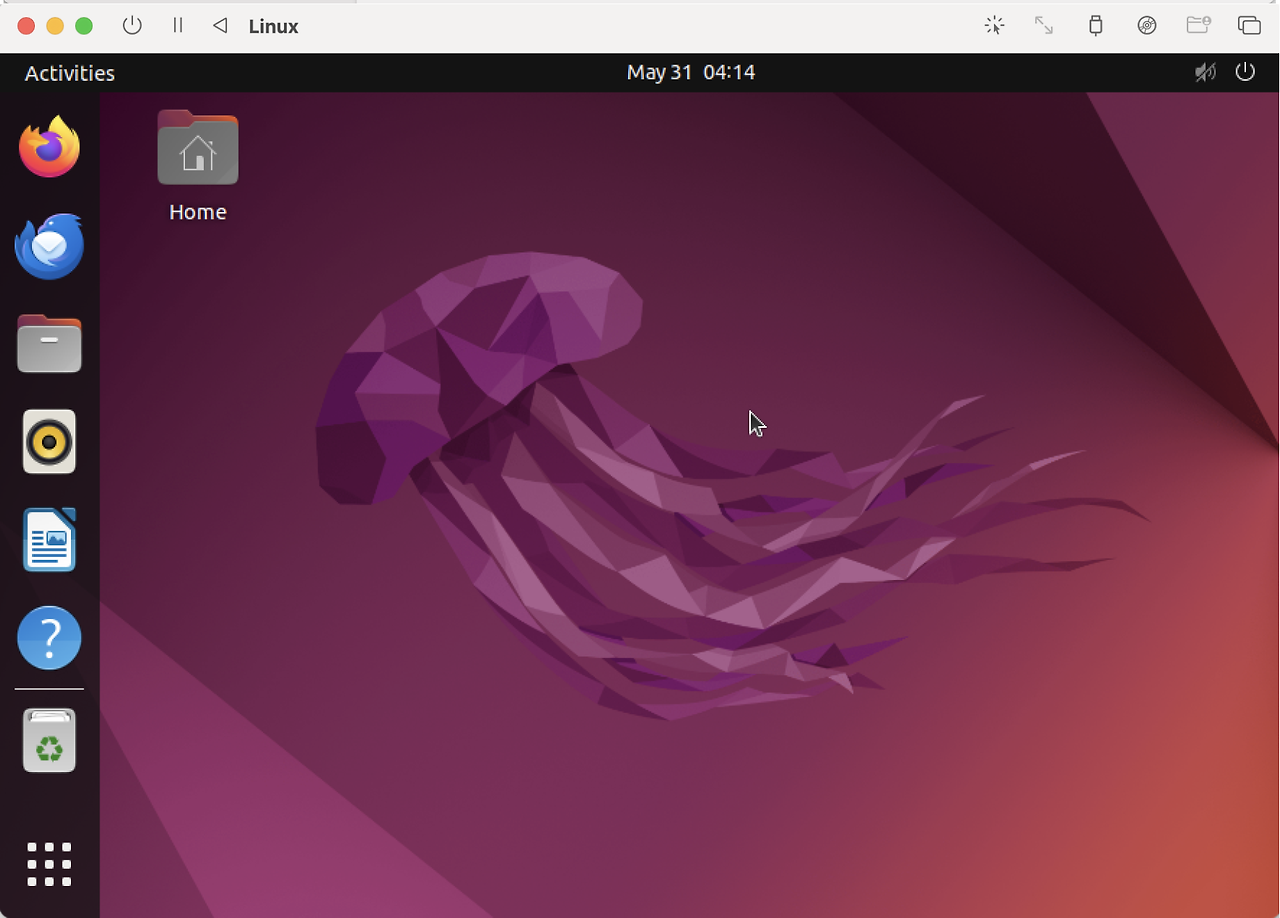This screenshot has width=1280, height=918.
Task: Click the VM power button beside pause
Action: pyautogui.click(x=132, y=26)
